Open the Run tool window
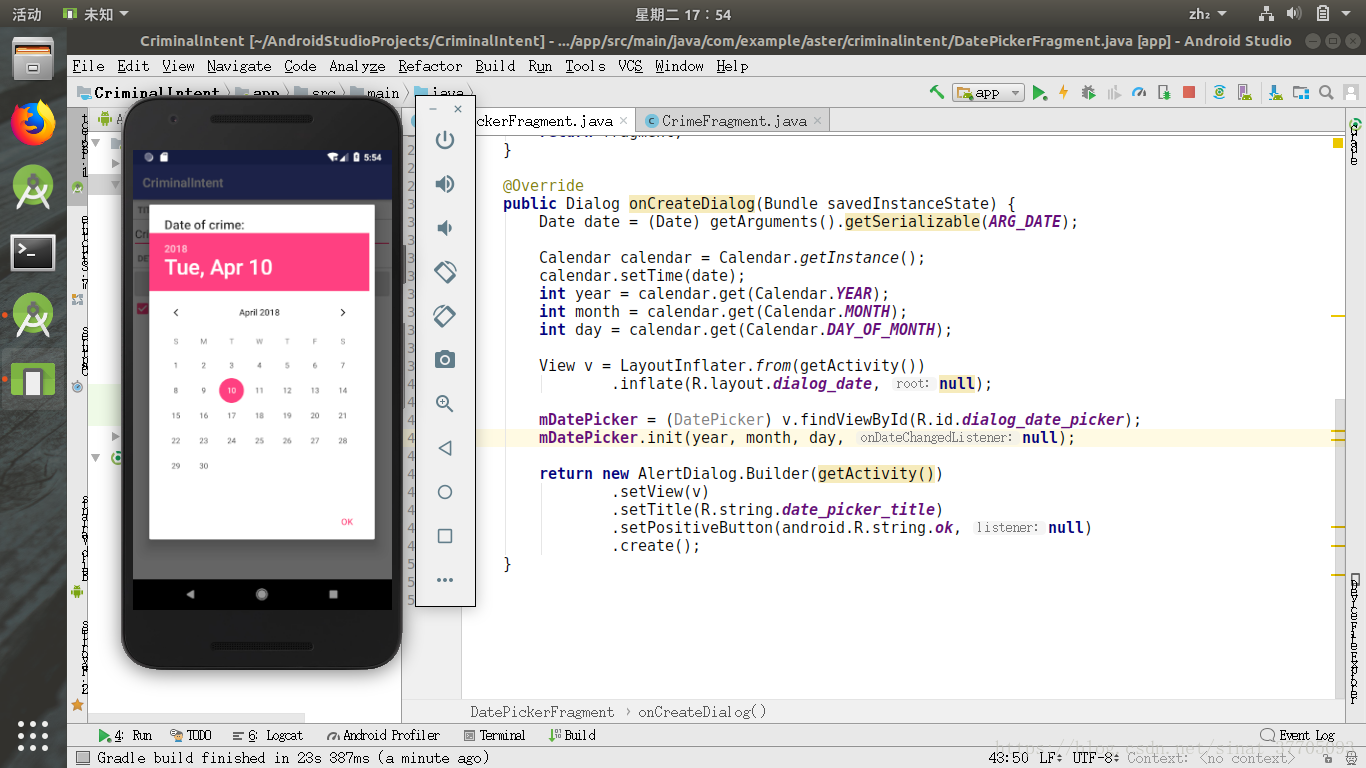The height and width of the screenshot is (768, 1366). (125, 735)
